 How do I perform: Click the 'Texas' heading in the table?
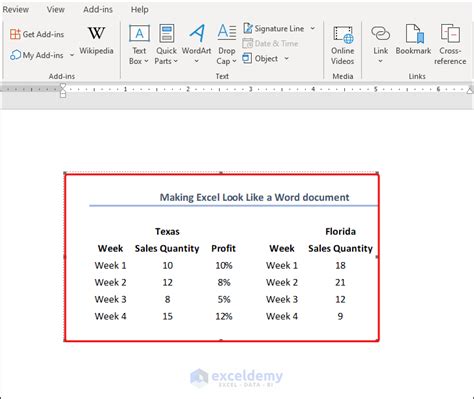[167, 231]
